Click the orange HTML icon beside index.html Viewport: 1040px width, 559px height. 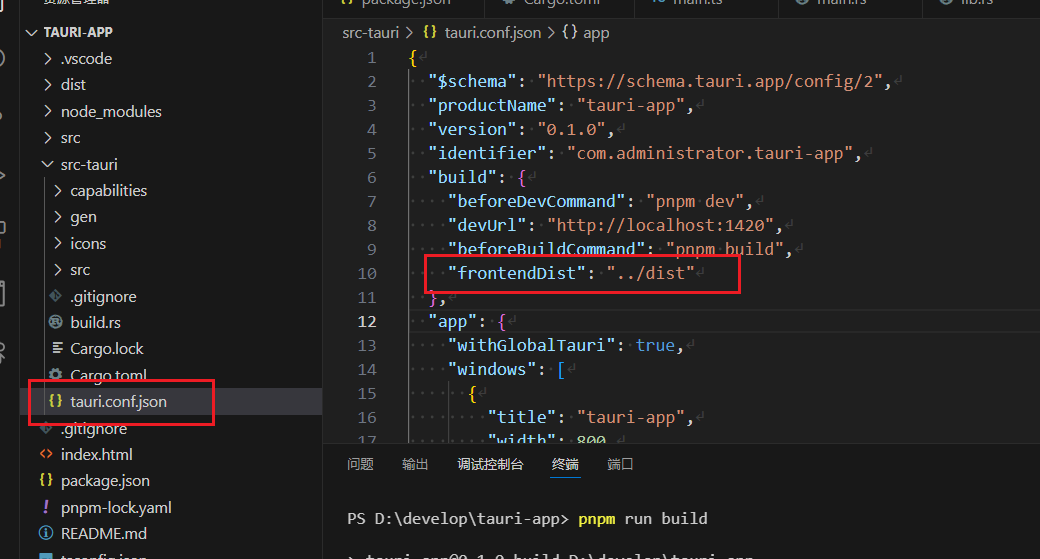coord(46,454)
